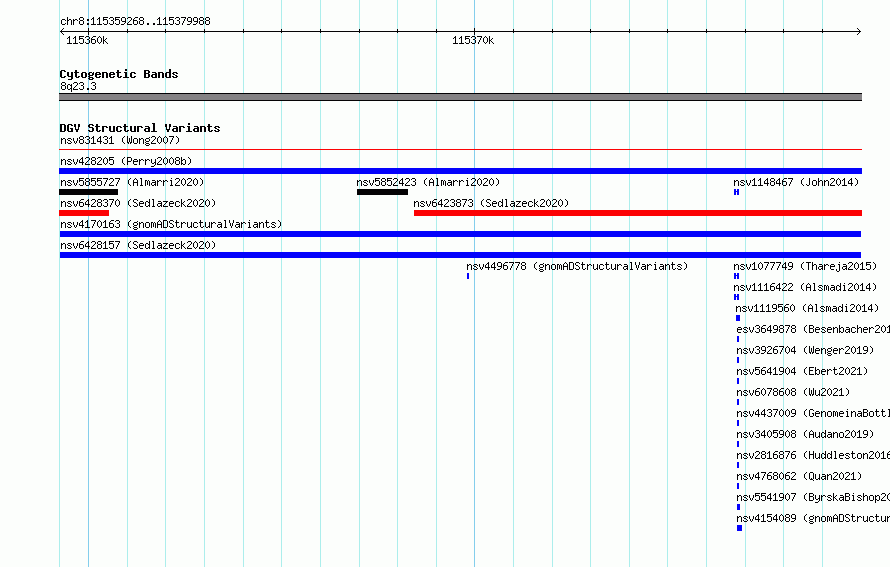Viewport: 890px width, 567px height.
Task: Click the tiny blue nsv4496778 marker
Action: 468,276
